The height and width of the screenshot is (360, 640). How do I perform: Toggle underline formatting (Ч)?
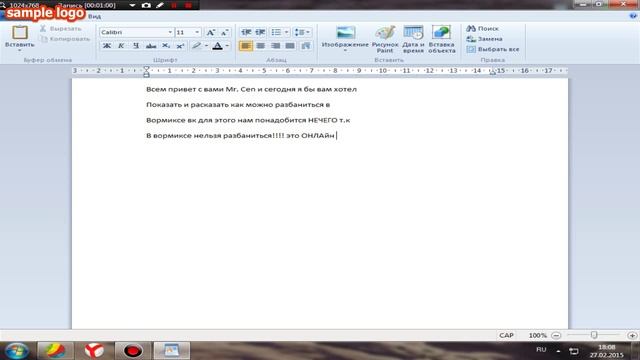point(136,46)
